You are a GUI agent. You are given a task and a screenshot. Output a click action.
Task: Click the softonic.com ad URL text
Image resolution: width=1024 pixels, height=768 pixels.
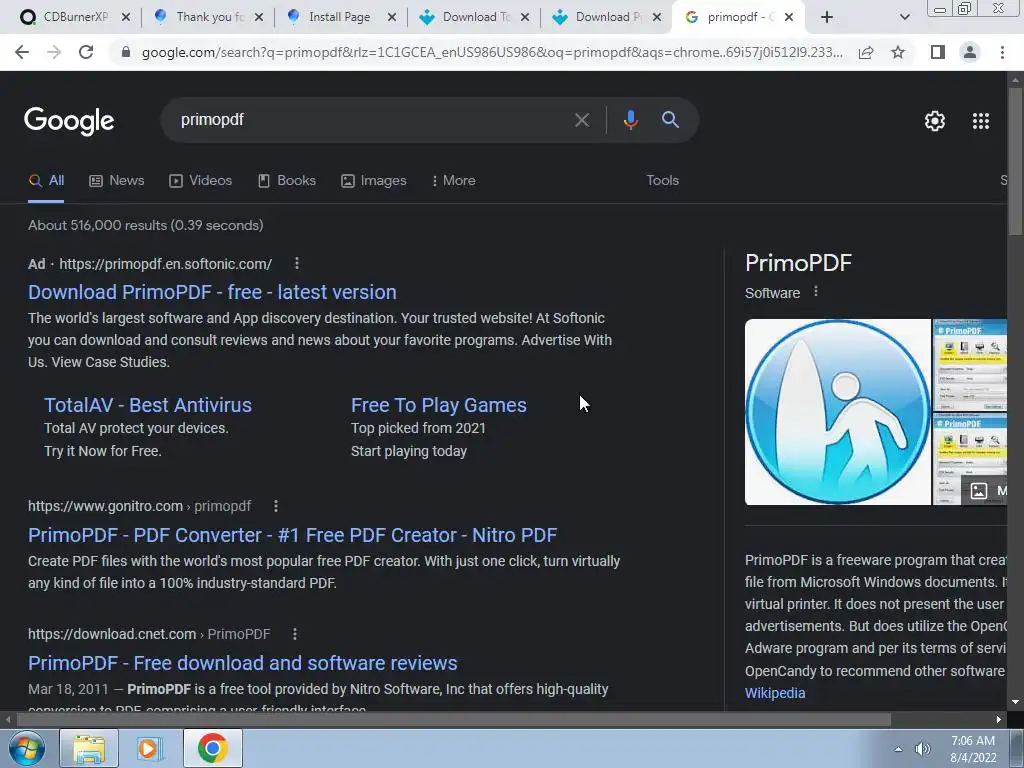pyautogui.click(x=165, y=264)
